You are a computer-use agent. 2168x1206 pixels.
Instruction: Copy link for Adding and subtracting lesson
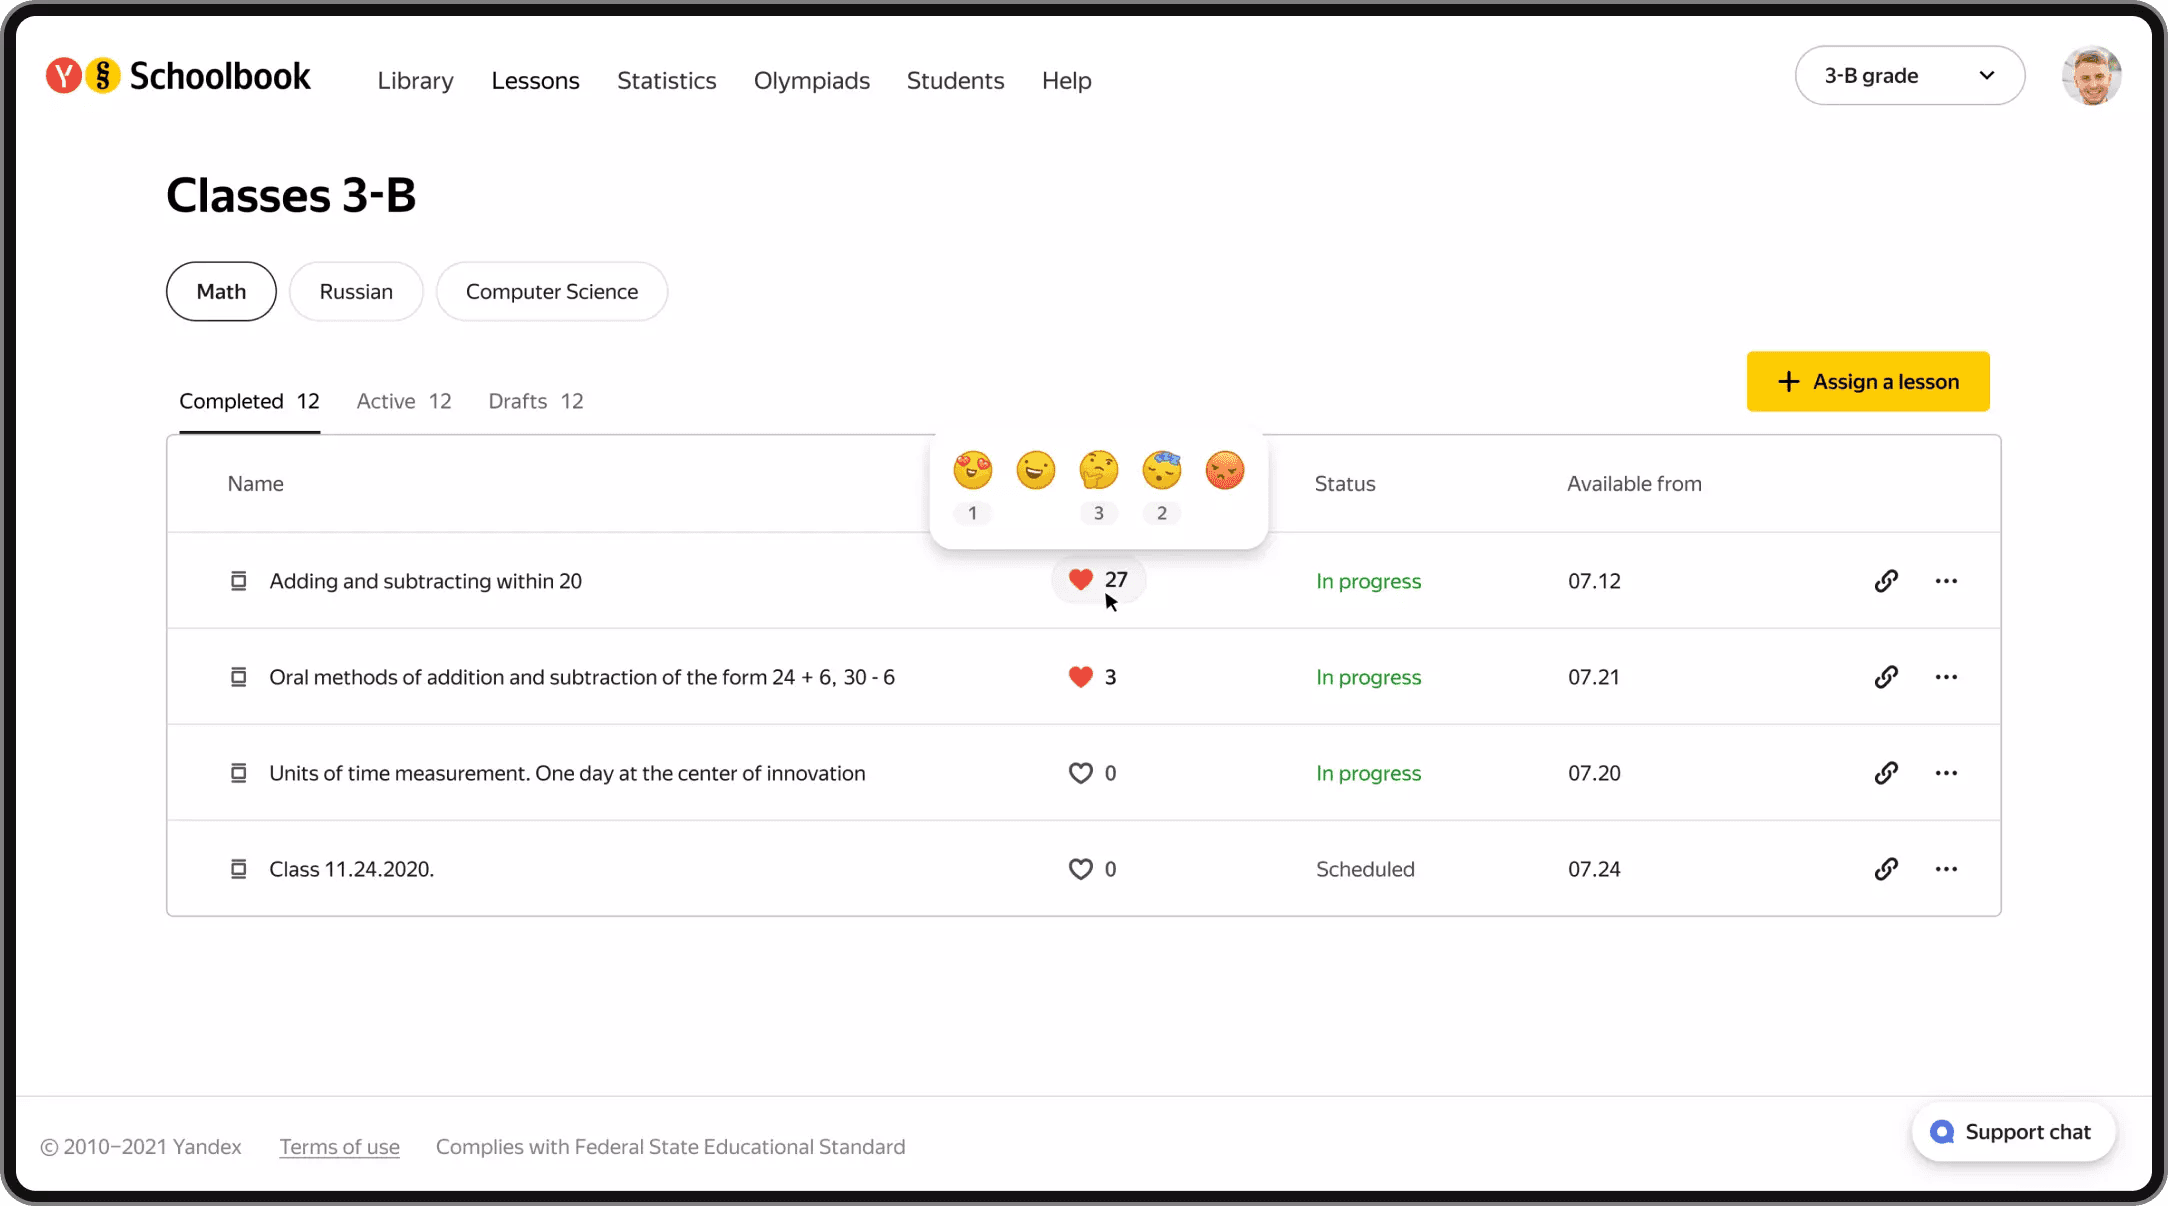click(1886, 581)
